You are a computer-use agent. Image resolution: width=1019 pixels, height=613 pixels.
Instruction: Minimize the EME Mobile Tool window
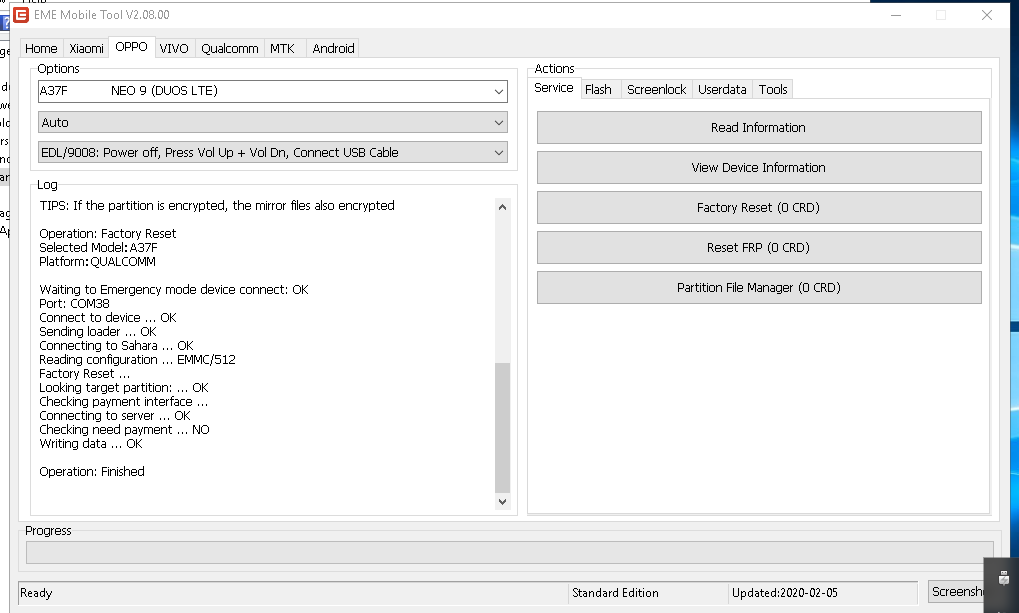(896, 15)
